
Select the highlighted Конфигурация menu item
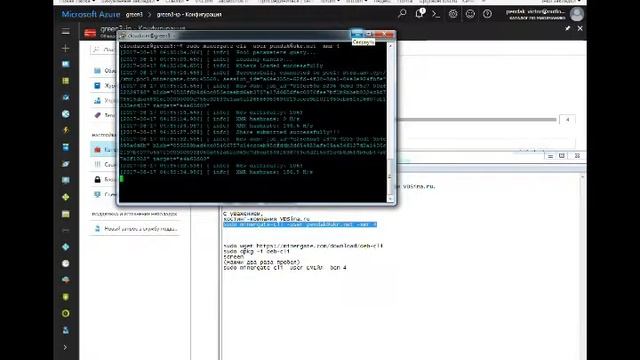[104, 150]
